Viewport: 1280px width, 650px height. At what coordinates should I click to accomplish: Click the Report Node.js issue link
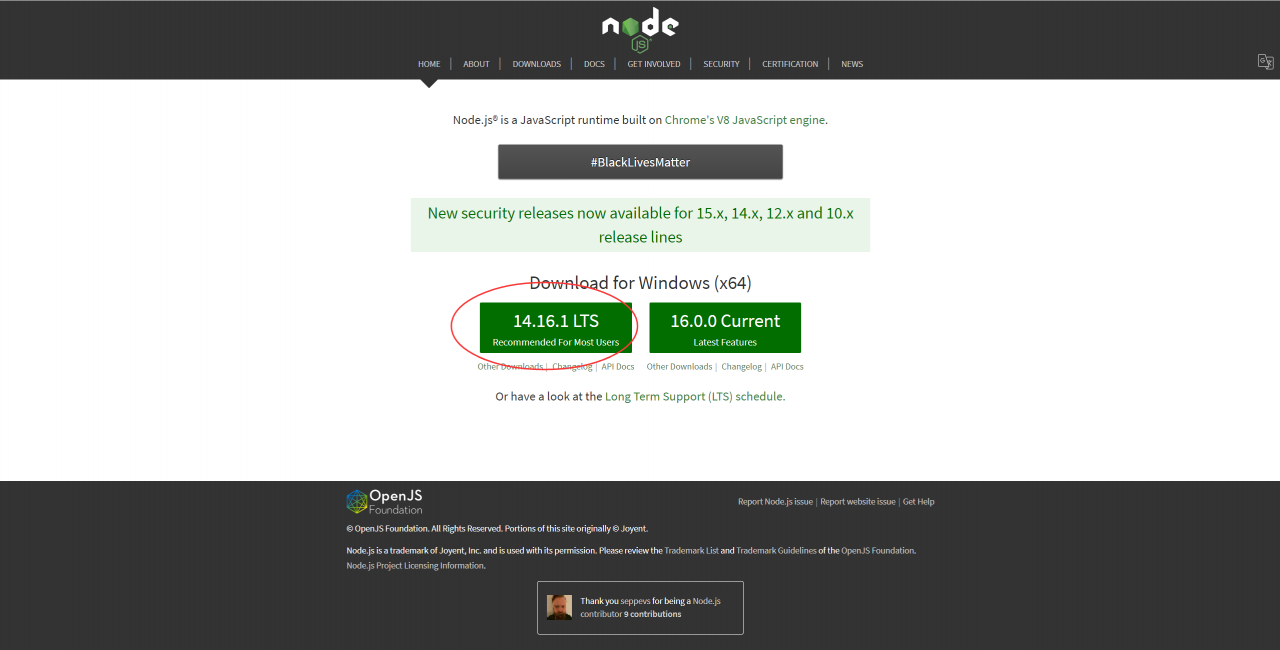pyautogui.click(x=775, y=502)
